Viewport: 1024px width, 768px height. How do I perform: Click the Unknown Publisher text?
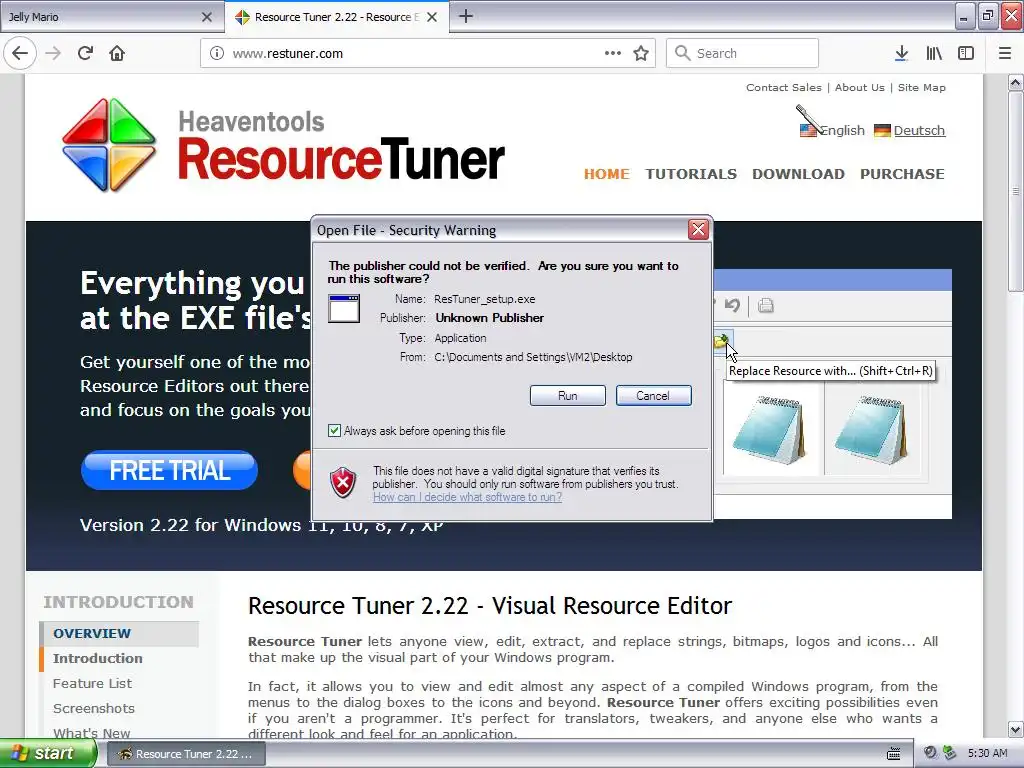point(489,318)
